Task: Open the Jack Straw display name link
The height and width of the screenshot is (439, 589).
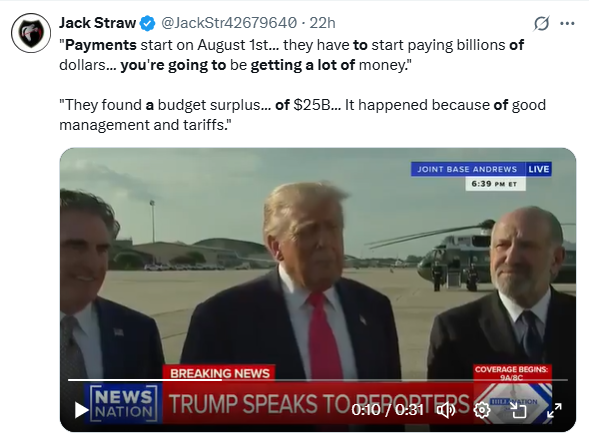Action: click(x=97, y=23)
